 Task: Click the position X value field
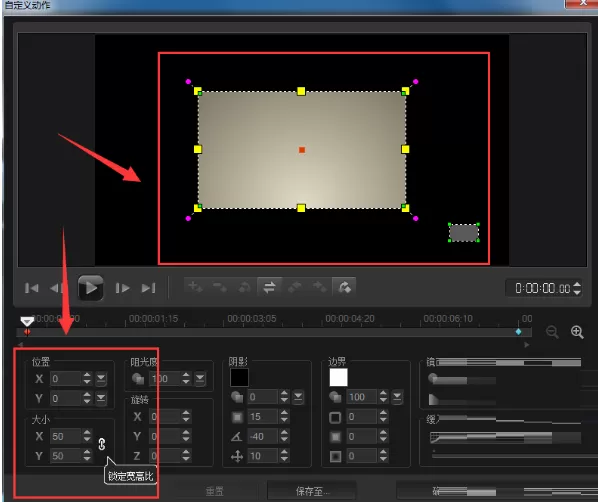point(66,378)
